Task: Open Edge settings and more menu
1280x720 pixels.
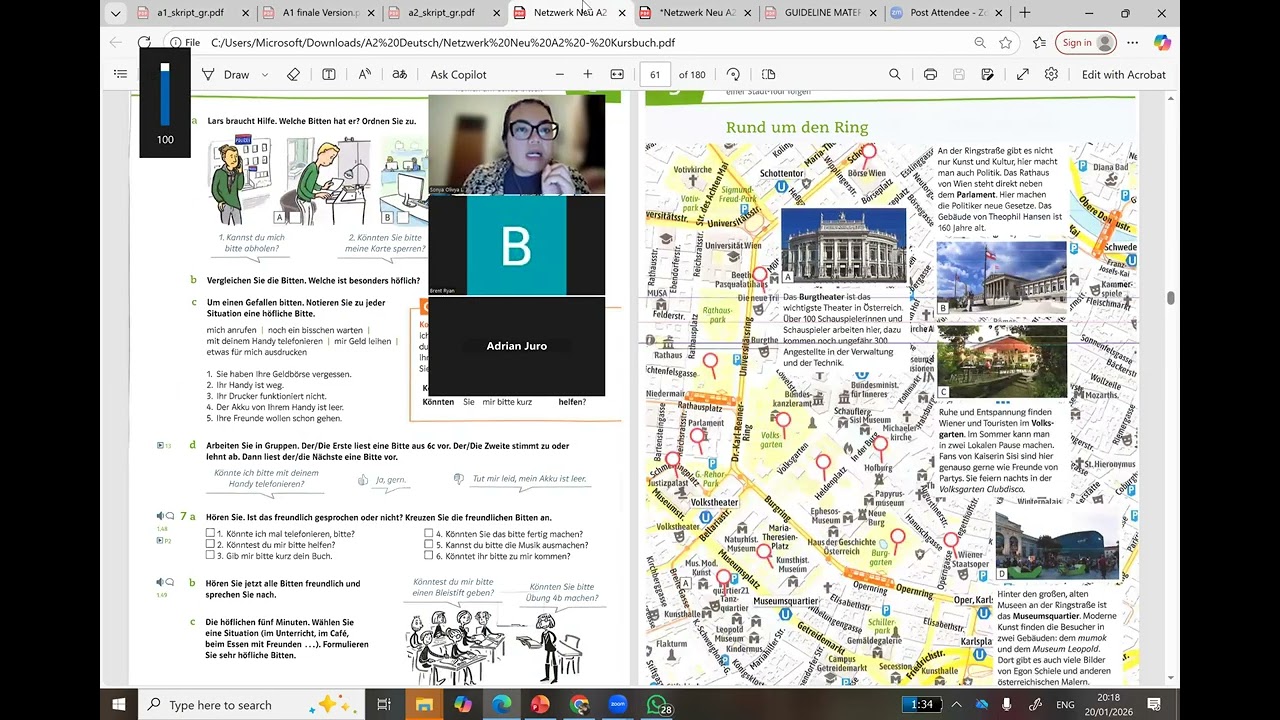Action: [1132, 43]
